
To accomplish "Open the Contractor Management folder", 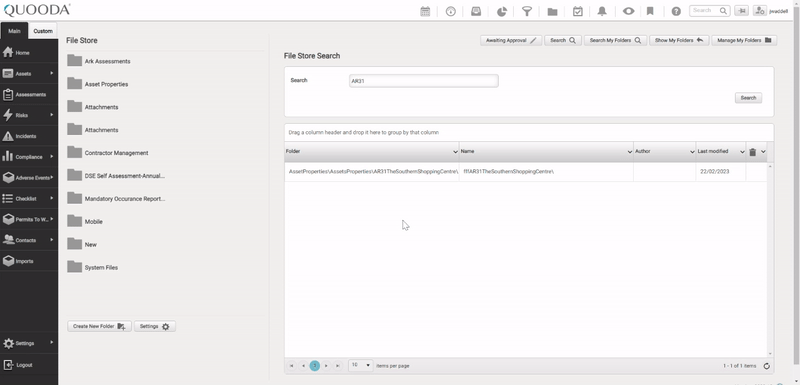I will 108,153.
